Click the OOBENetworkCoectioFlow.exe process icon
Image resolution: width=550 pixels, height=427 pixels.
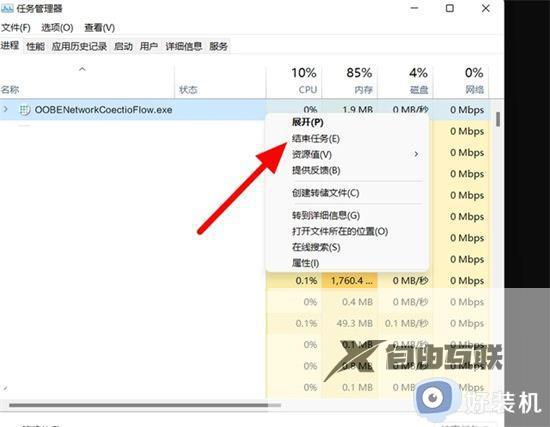tap(25, 110)
